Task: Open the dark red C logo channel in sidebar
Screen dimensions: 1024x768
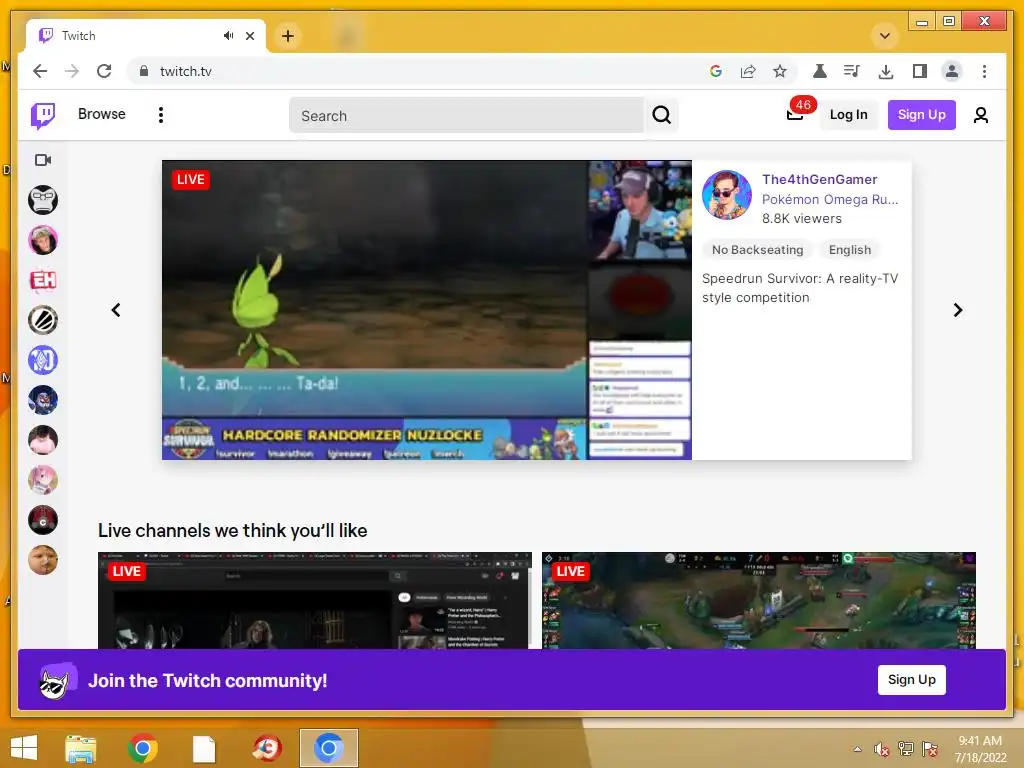Action: click(x=43, y=520)
